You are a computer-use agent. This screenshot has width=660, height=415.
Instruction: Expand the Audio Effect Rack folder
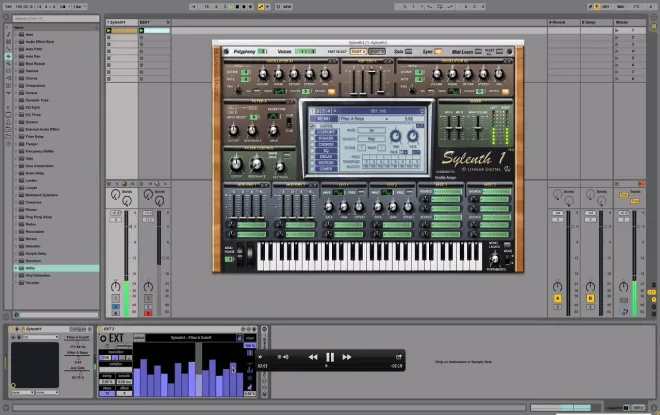click(x=16, y=42)
